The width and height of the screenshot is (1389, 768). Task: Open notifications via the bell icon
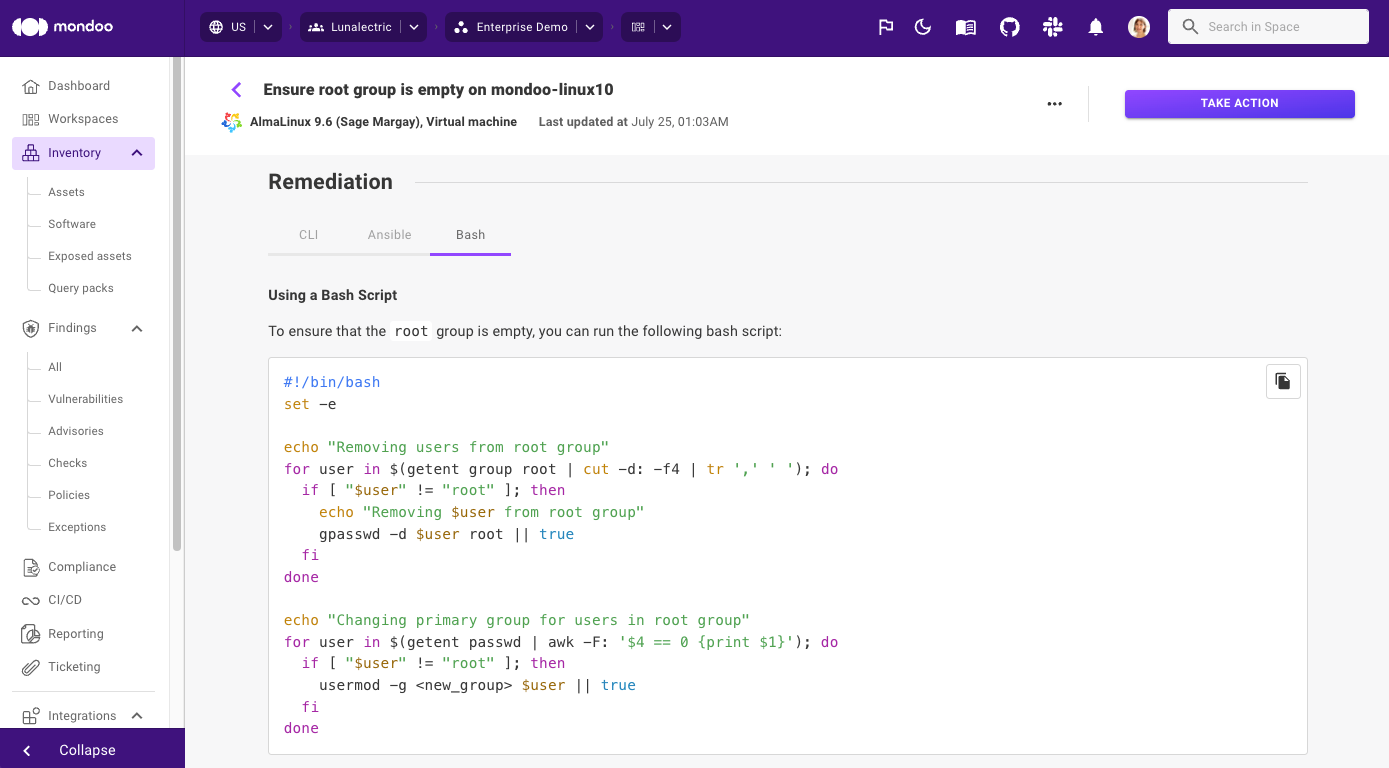[1095, 27]
